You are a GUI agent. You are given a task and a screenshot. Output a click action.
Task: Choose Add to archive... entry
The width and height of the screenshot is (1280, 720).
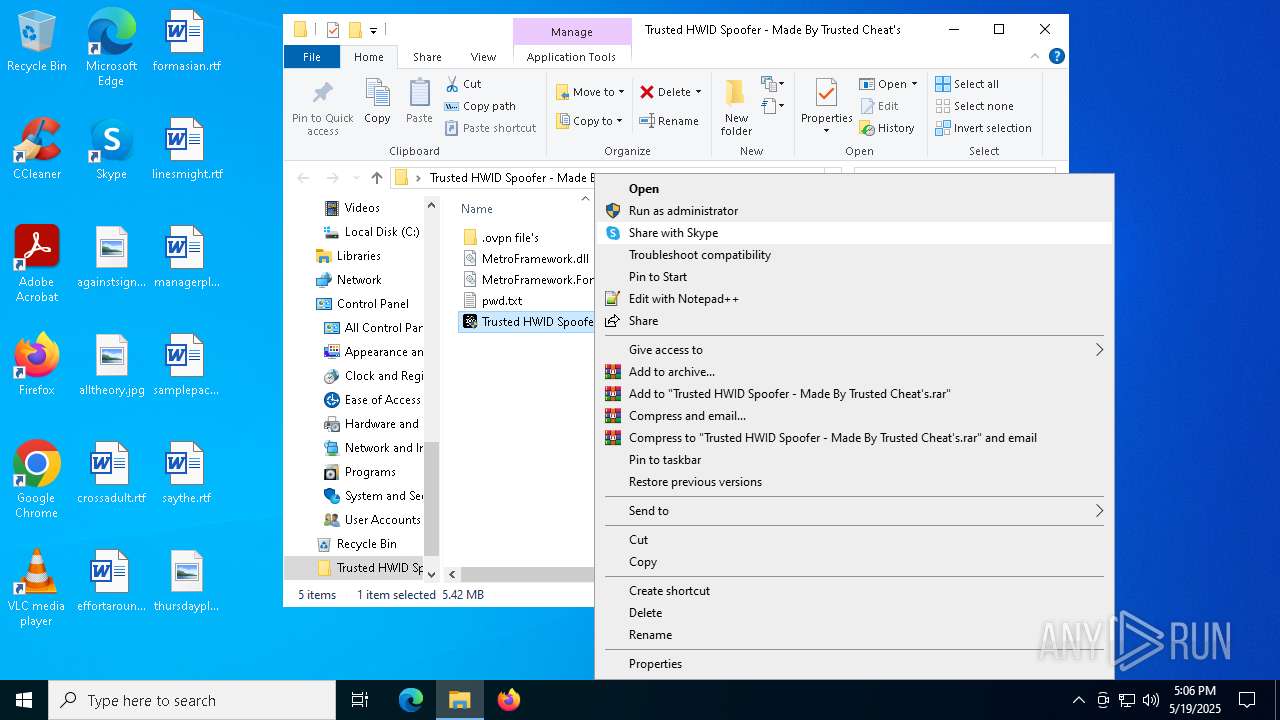point(854,372)
